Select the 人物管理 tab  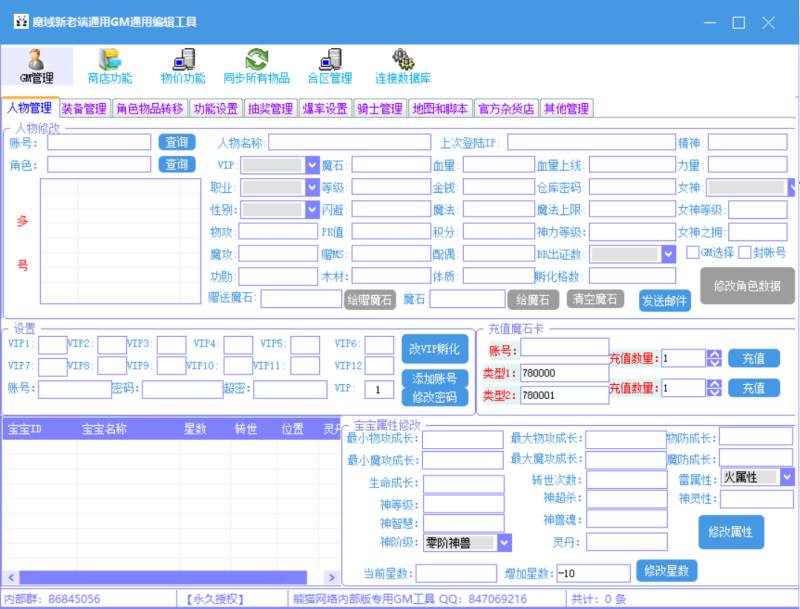tap(30, 108)
